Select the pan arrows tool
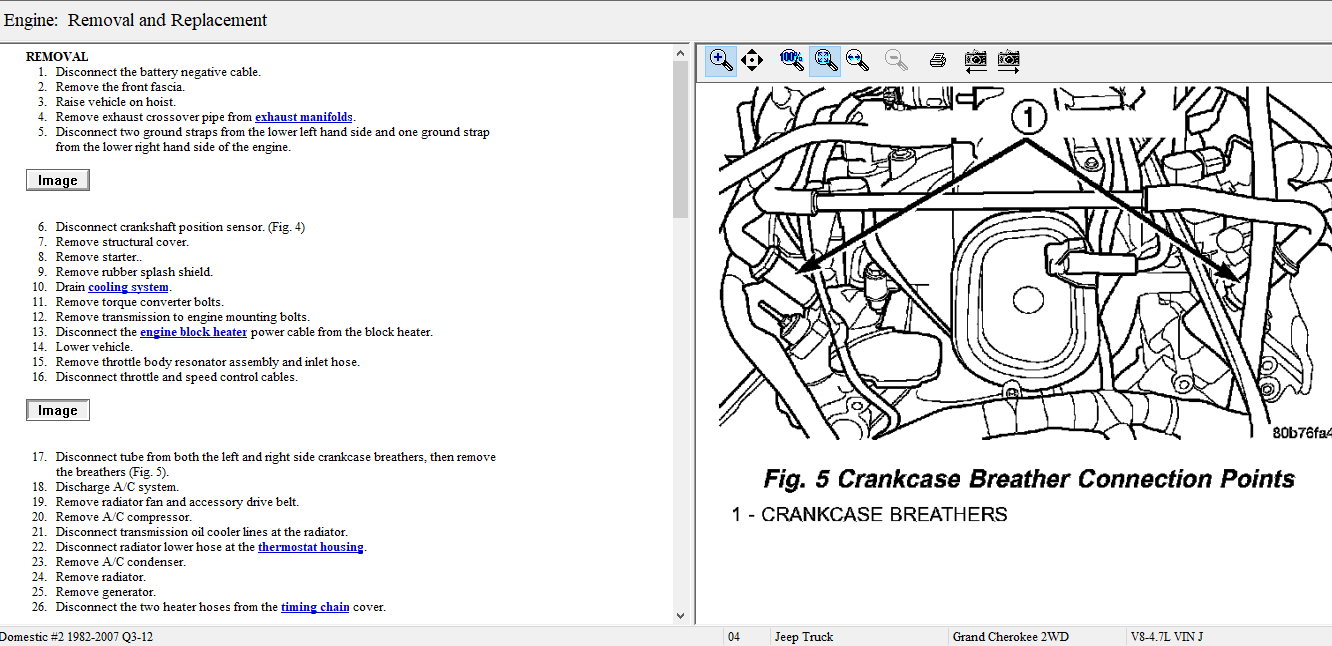Screen dimensions: 1332x646 753,60
